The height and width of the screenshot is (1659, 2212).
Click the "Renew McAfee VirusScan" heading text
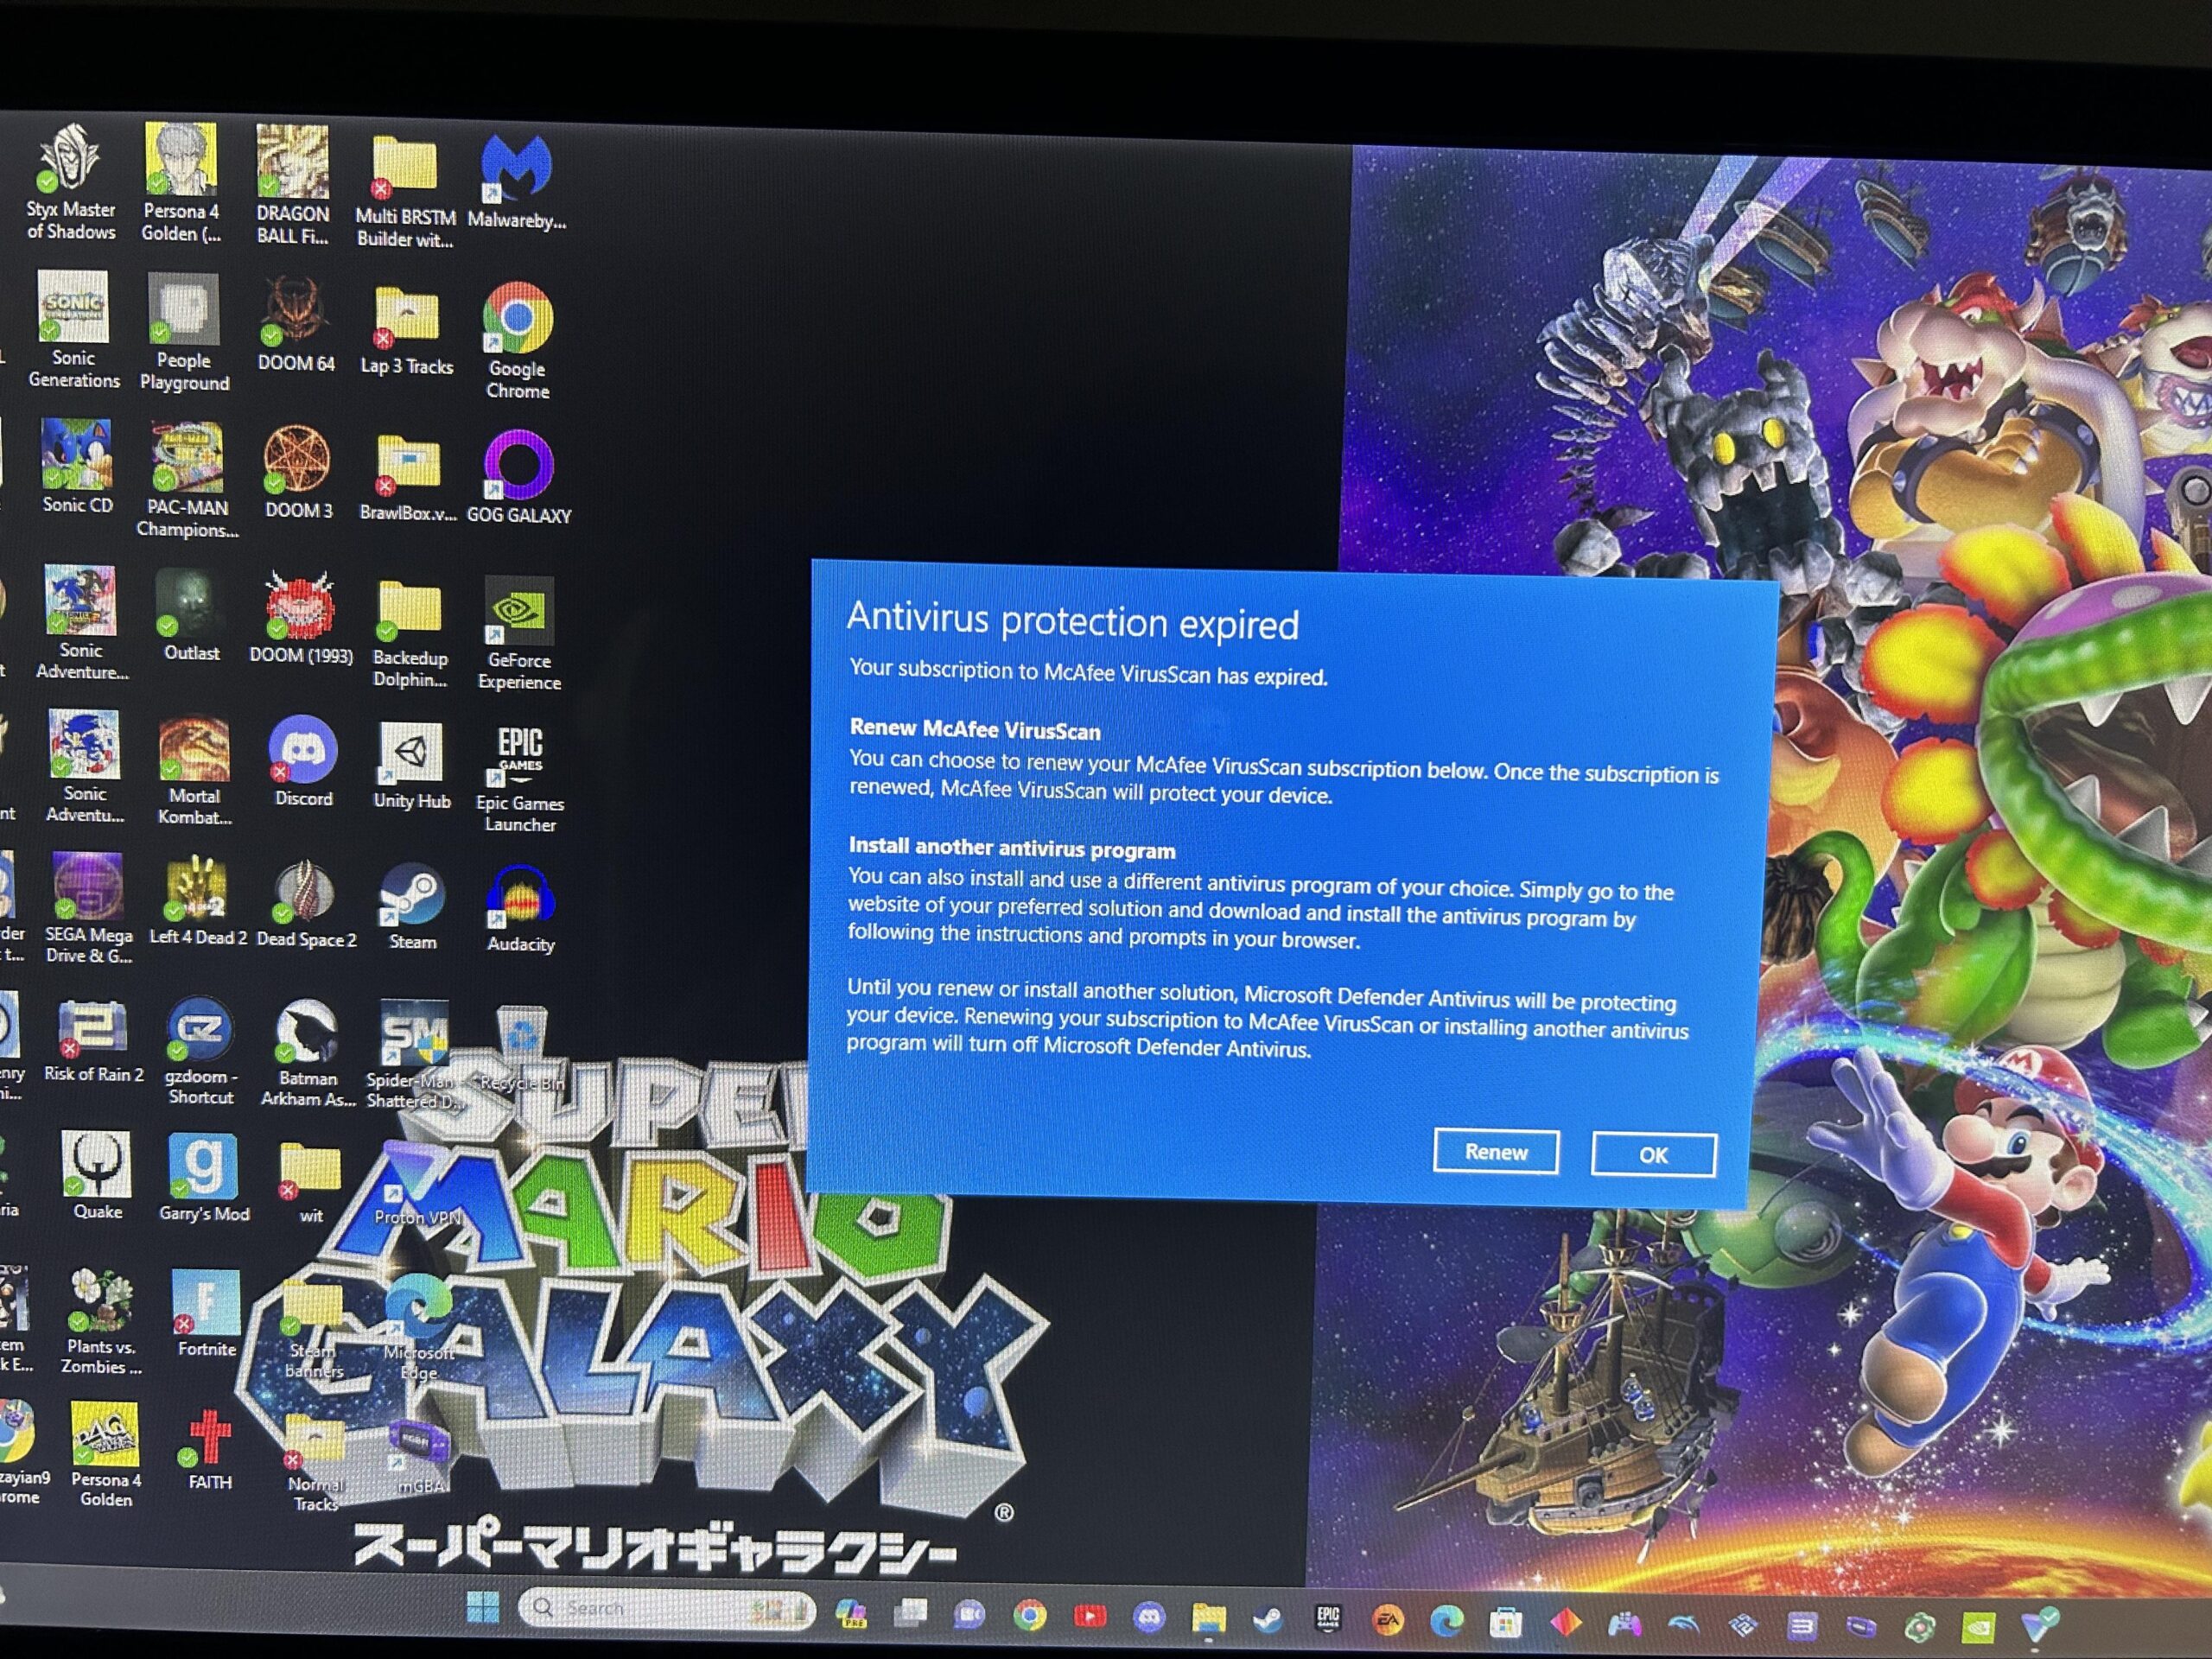(975, 729)
